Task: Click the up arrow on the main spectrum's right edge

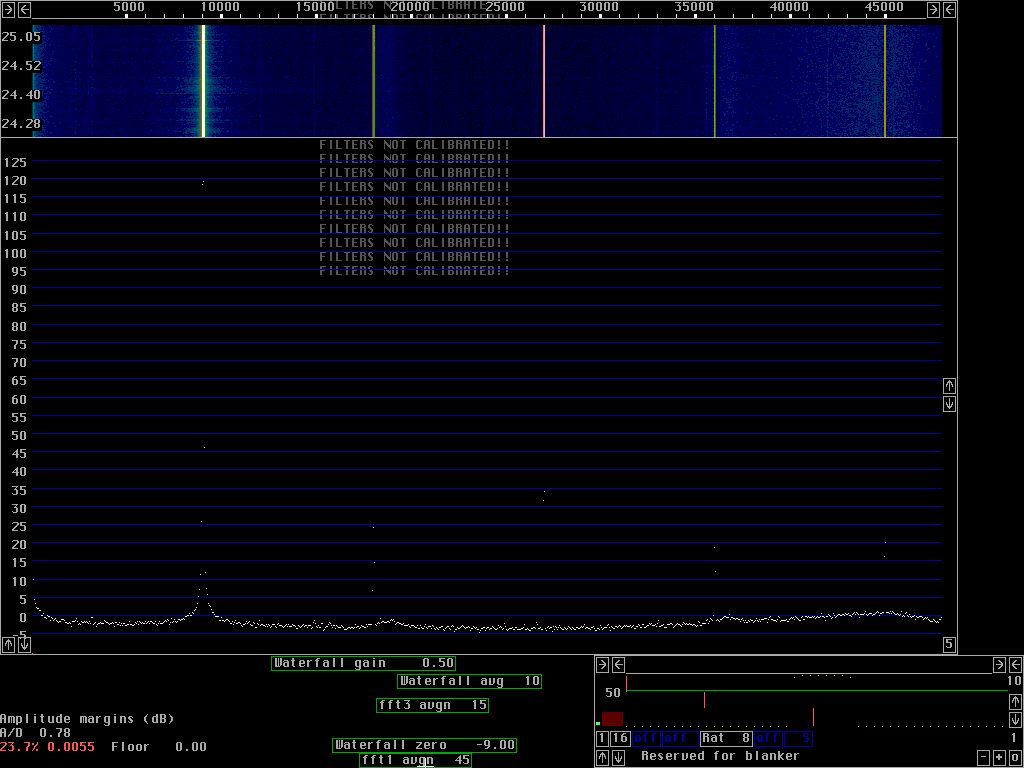Action: point(950,385)
